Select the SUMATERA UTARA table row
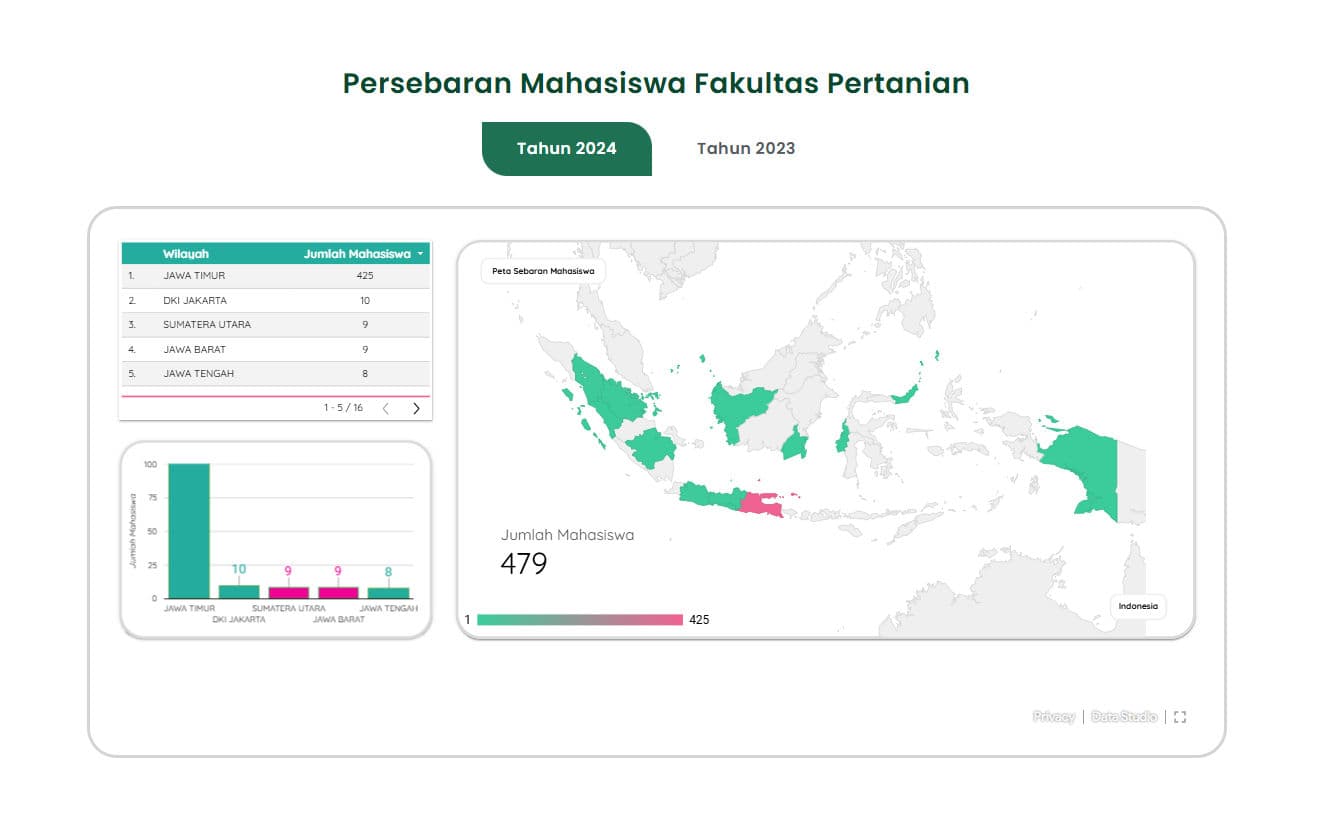The image size is (1330, 826). 275,325
